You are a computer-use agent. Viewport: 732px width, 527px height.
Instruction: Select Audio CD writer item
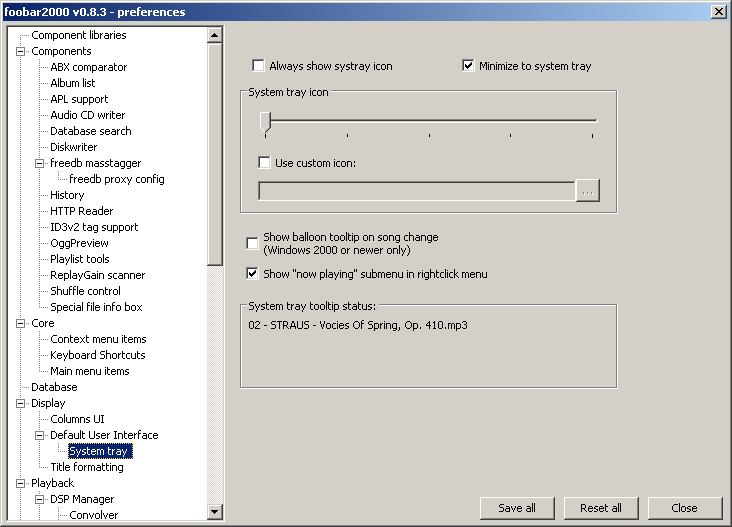(x=88, y=115)
